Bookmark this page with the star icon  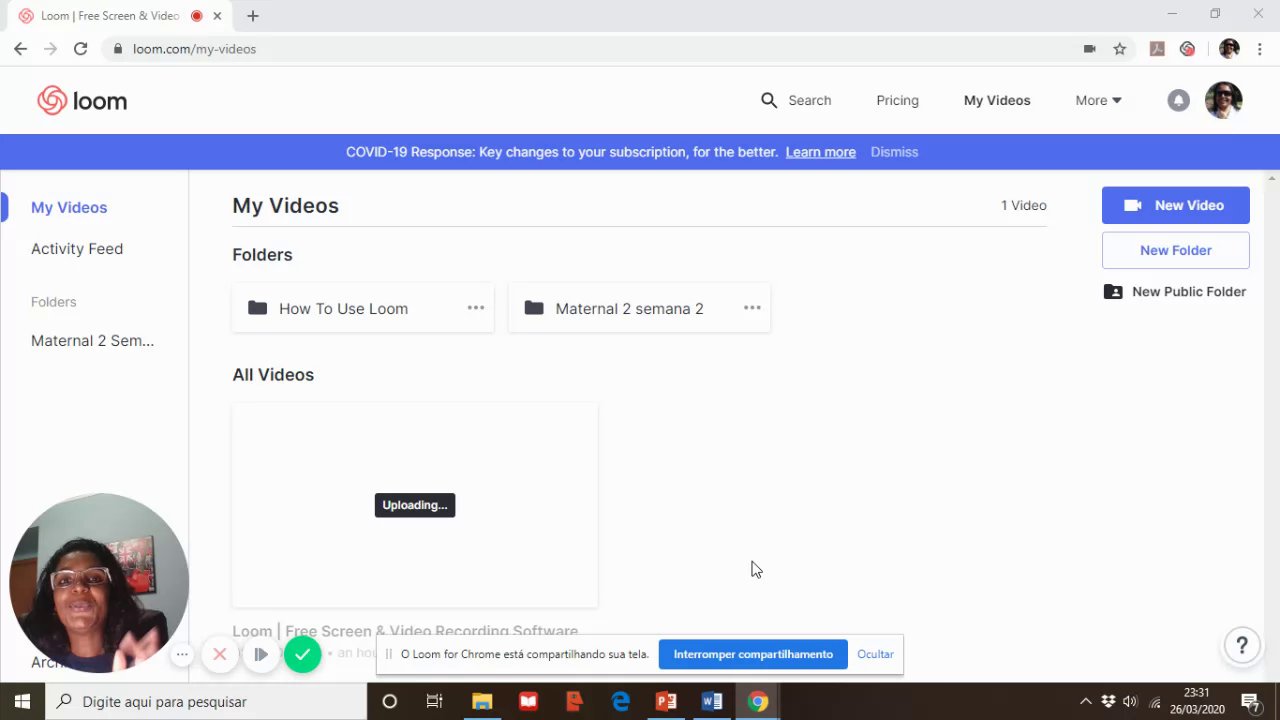click(x=1120, y=48)
